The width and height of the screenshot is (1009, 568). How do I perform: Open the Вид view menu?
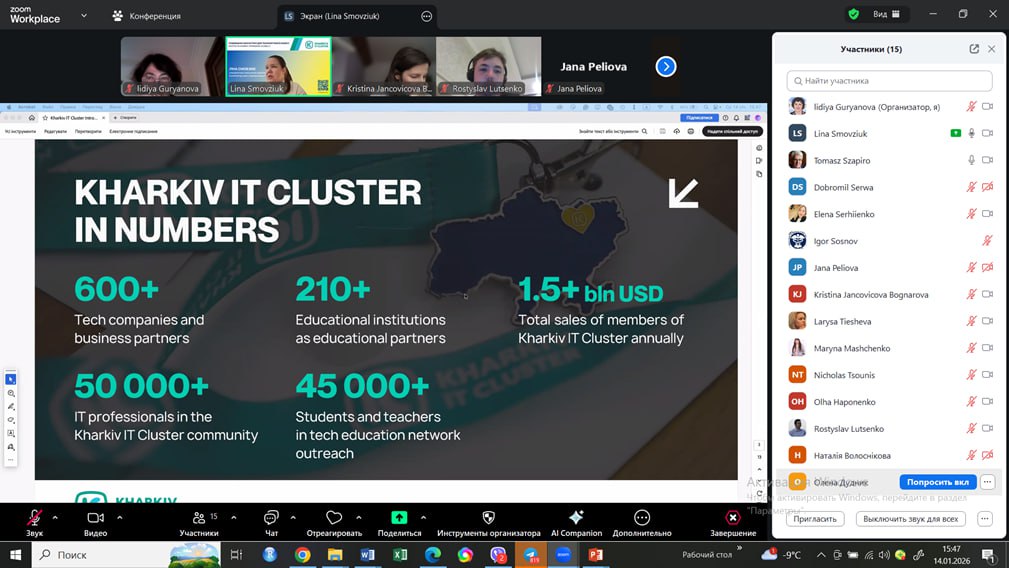point(886,15)
